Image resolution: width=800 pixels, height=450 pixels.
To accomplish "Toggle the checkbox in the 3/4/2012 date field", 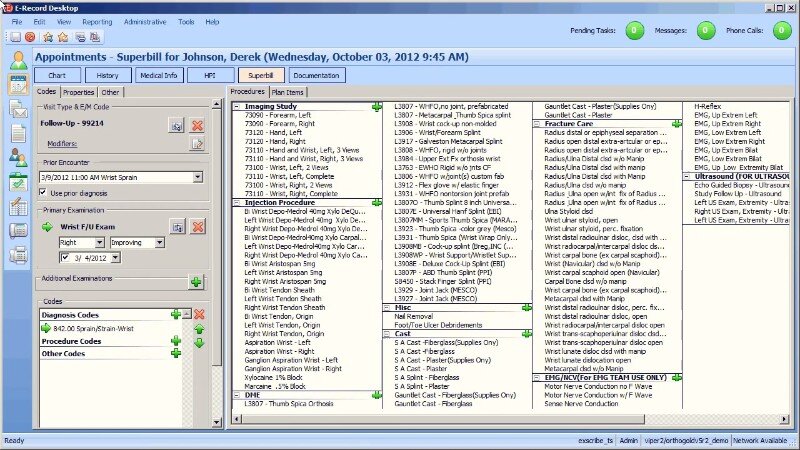I will click(65, 258).
